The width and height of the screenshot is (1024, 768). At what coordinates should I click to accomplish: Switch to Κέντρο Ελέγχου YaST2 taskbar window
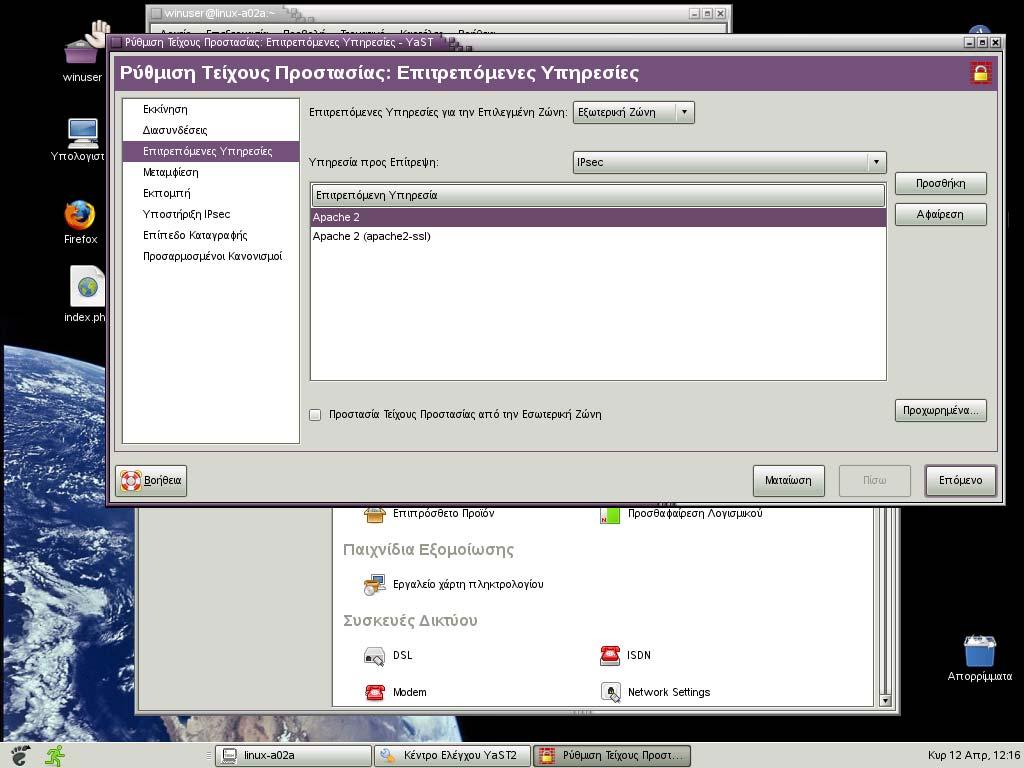point(453,756)
